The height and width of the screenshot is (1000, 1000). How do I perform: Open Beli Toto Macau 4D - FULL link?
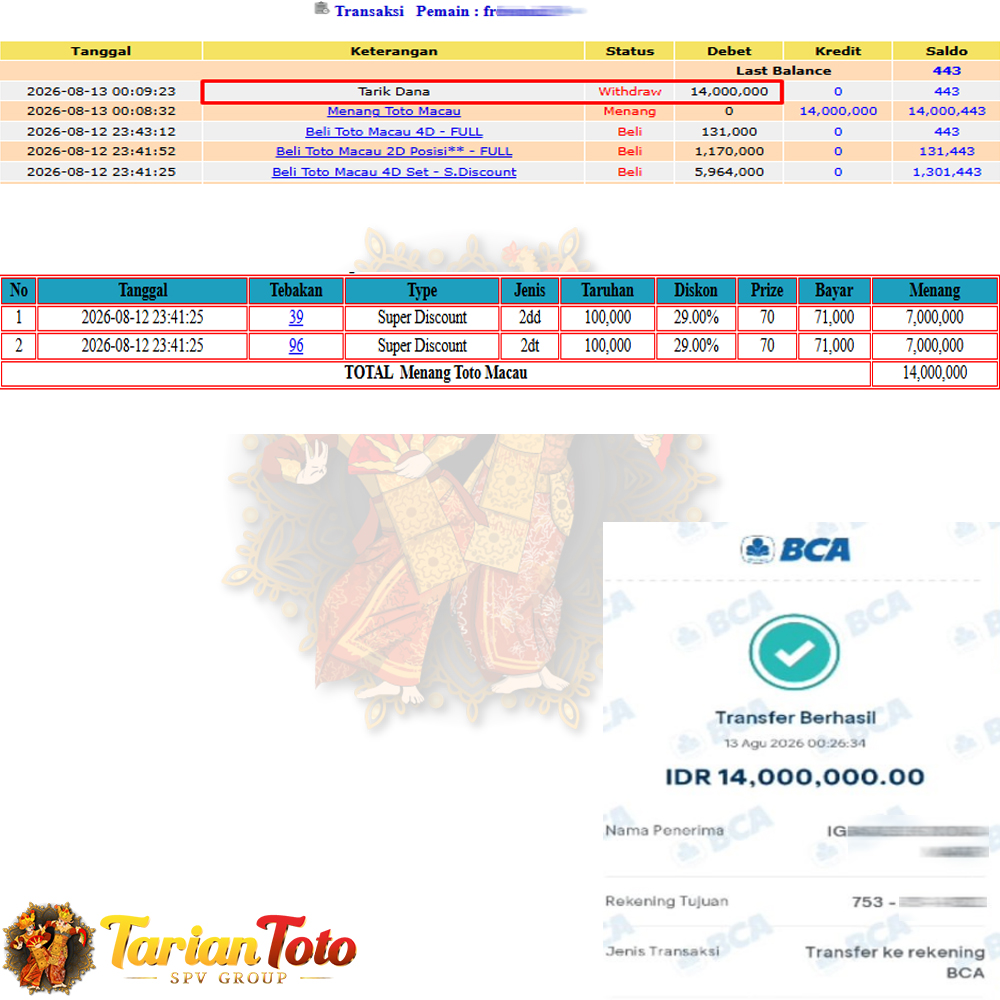(x=393, y=131)
